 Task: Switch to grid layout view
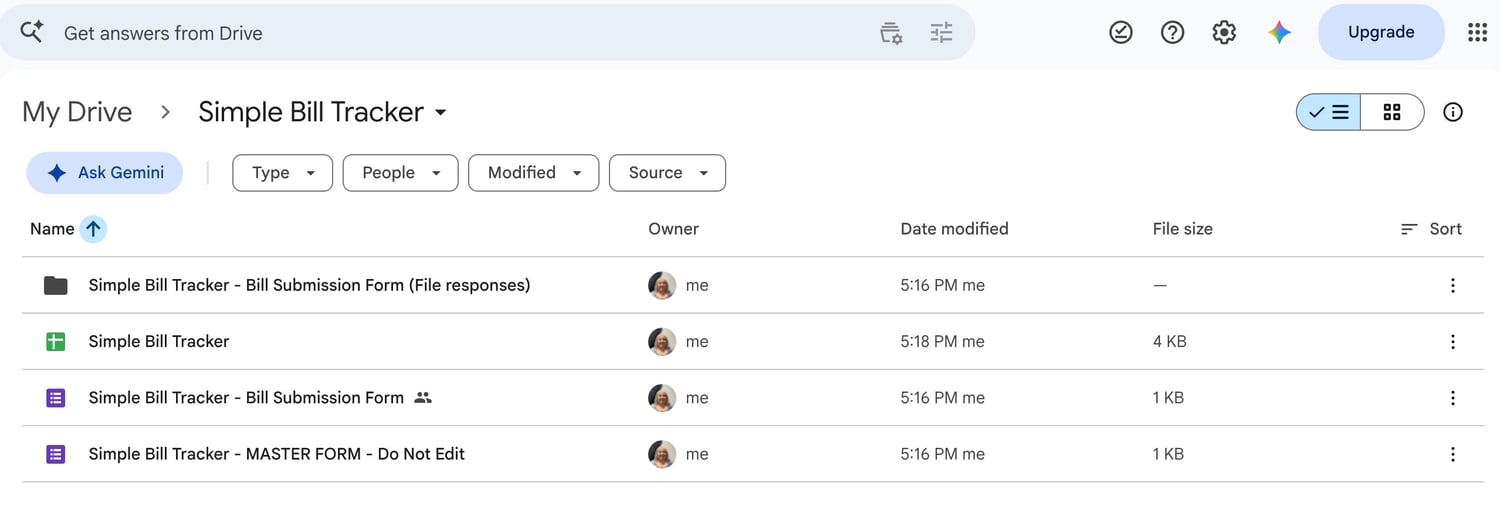pos(1392,112)
